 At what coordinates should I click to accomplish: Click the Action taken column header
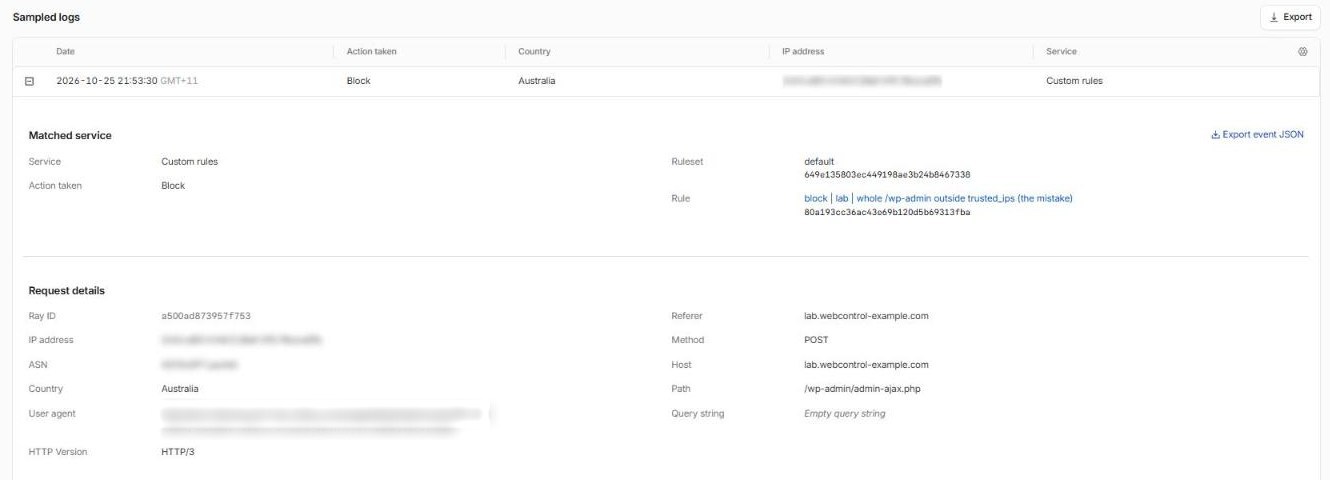coord(372,51)
